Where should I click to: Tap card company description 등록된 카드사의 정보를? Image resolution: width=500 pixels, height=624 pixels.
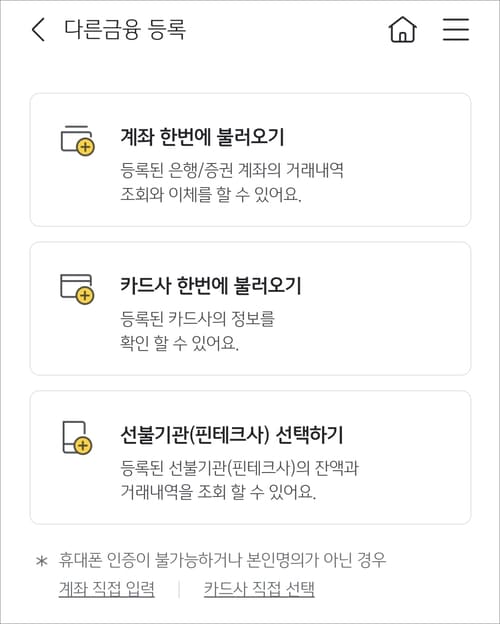coord(197,331)
